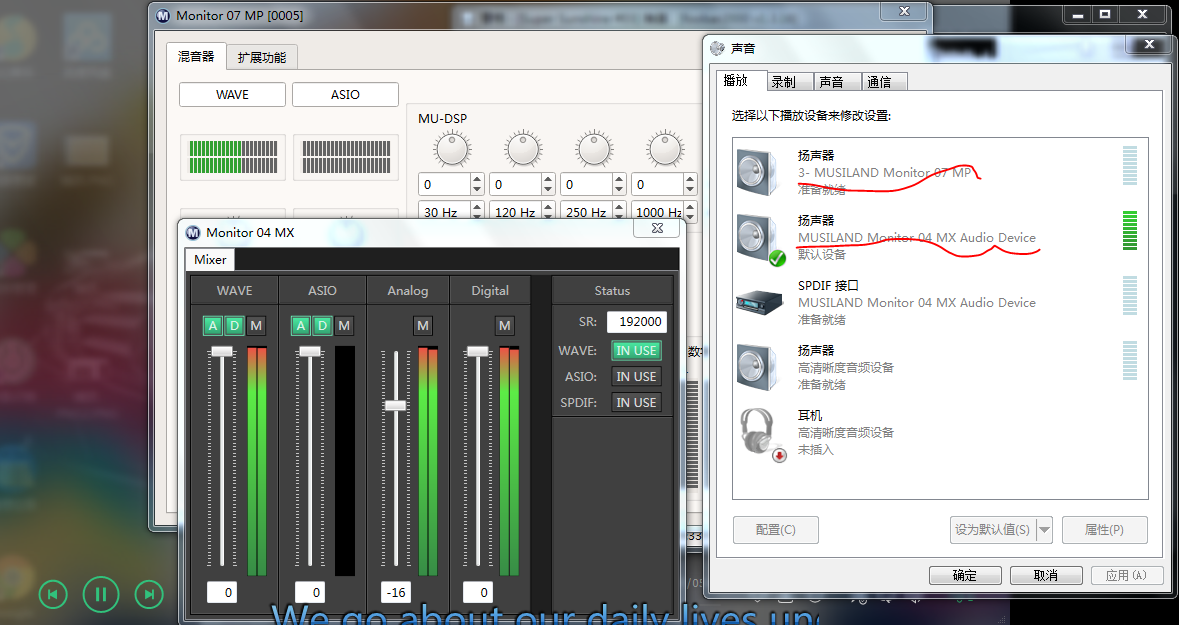The image size is (1179, 625).
Task: Toggle the Digital channel M mute button
Action: (505, 326)
